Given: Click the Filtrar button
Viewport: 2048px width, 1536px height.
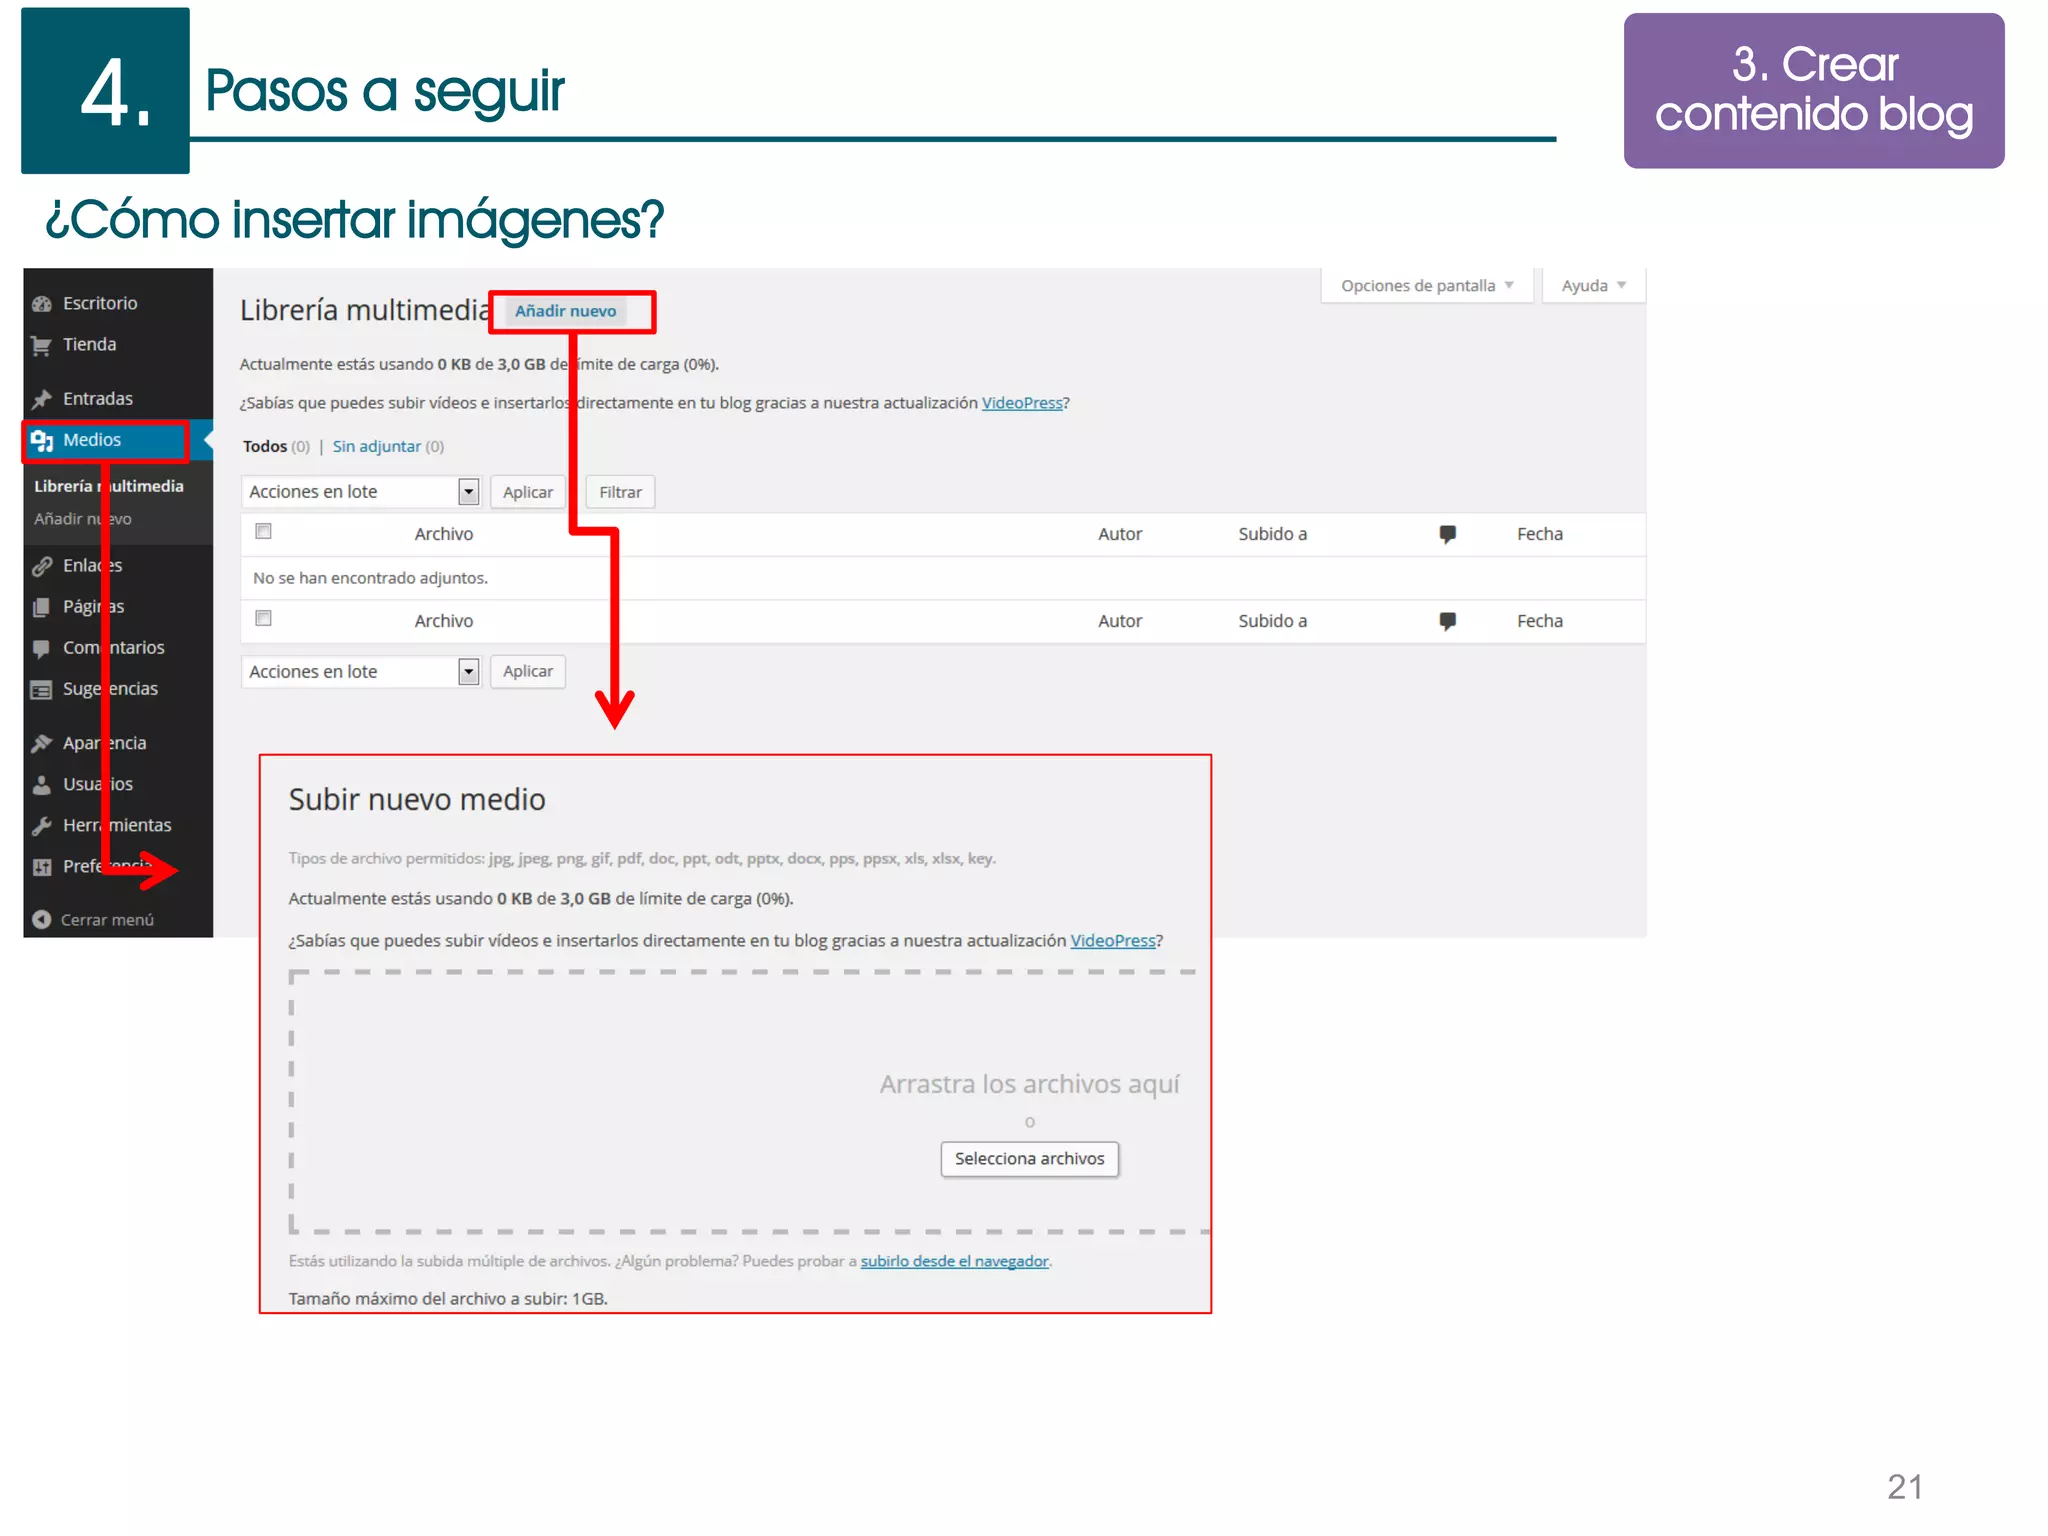Looking at the screenshot, I should pos(621,492).
